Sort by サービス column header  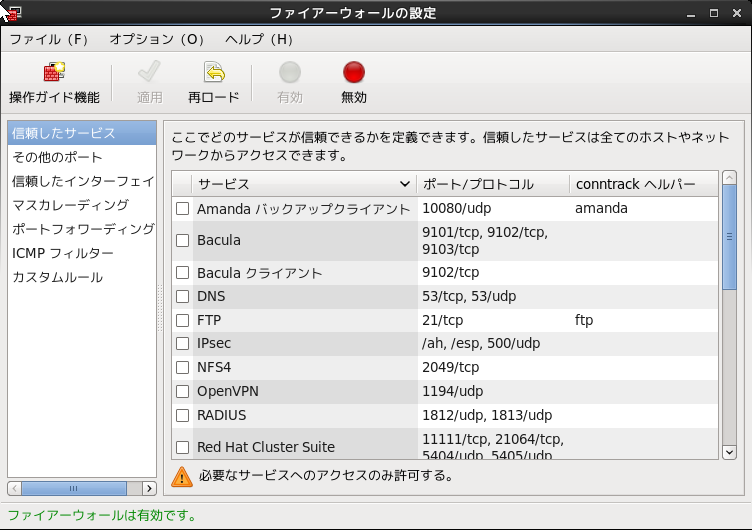point(304,184)
